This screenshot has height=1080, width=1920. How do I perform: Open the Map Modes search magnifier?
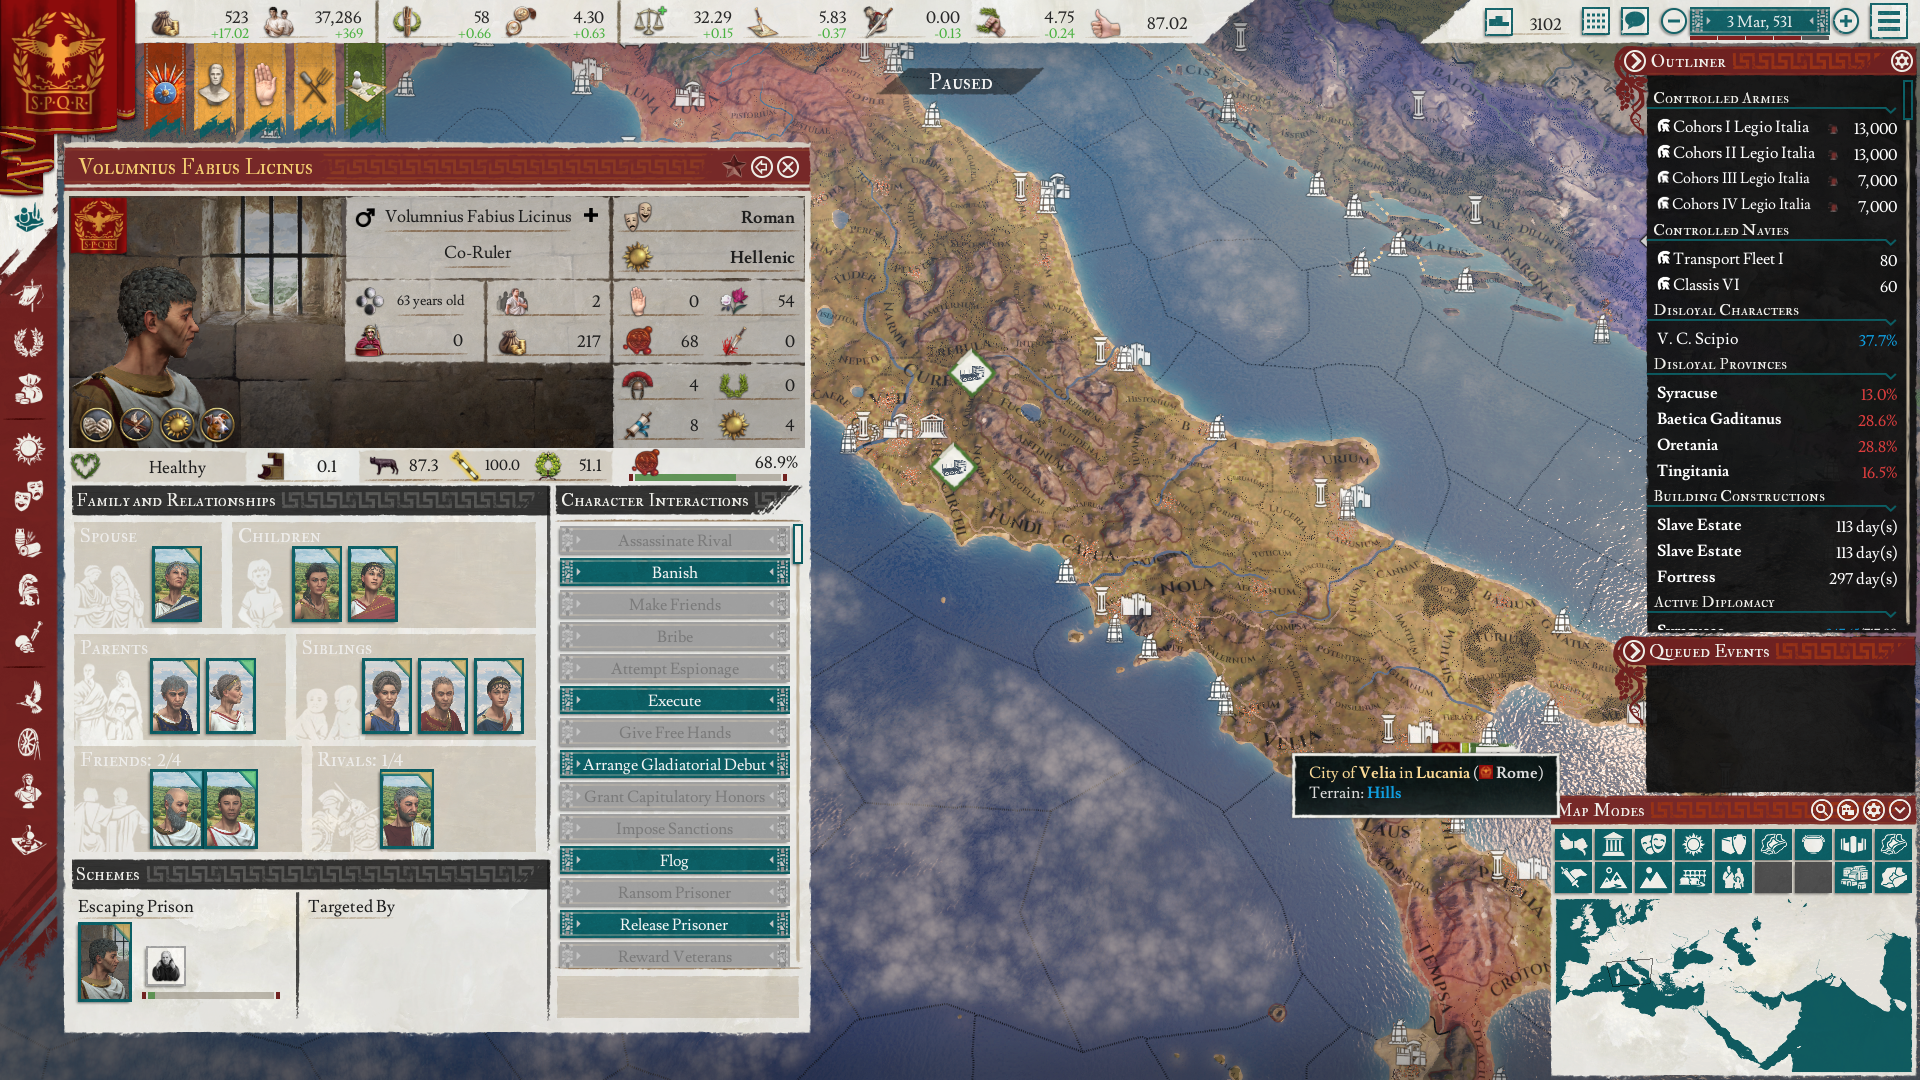pyautogui.click(x=1822, y=810)
